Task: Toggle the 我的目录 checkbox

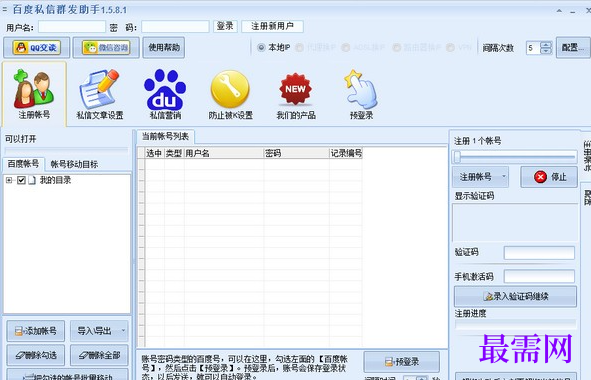Action: (21, 180)
